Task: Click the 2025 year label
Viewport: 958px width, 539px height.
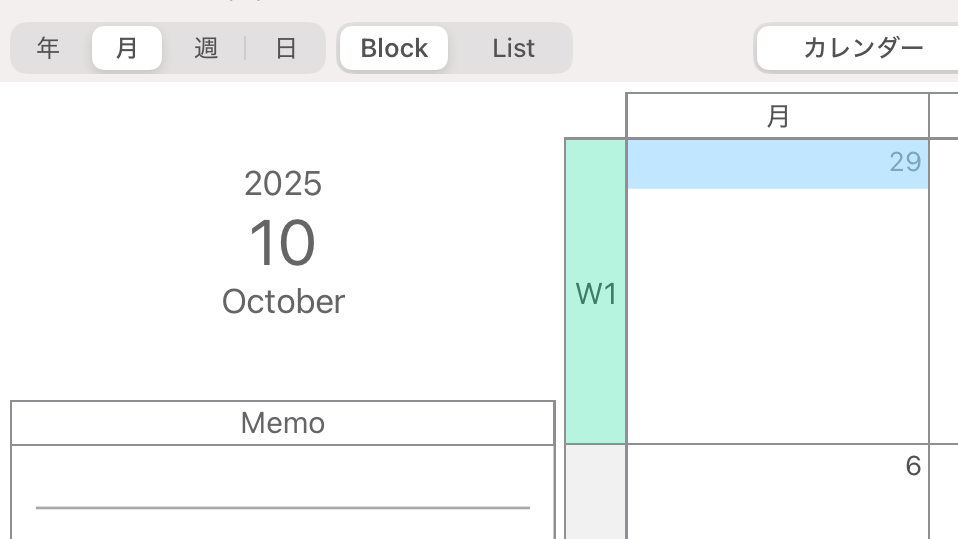Action: pos(283,184)
